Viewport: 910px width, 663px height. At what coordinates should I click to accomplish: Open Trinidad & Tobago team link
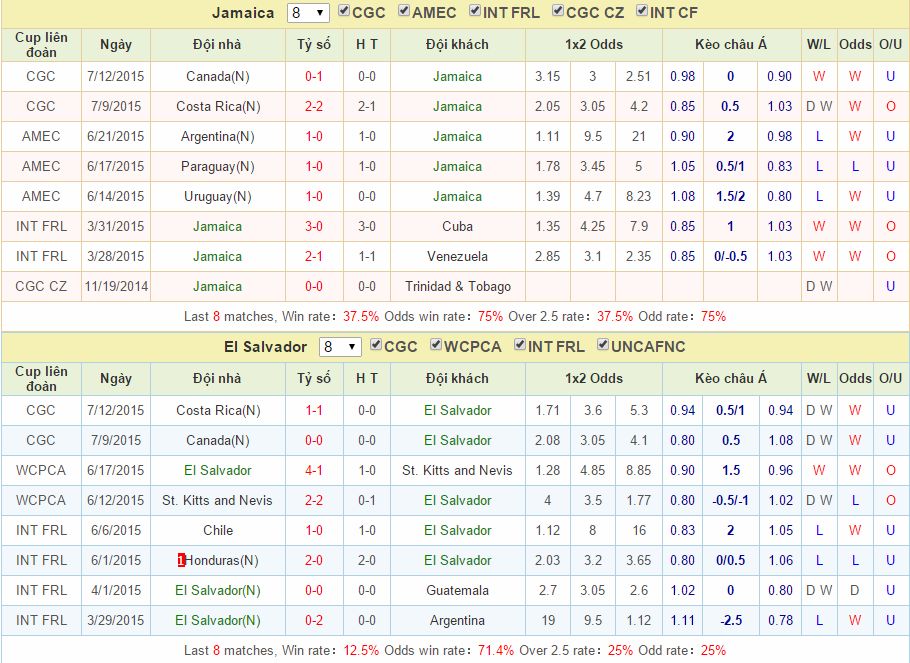(x=458, y=287)
